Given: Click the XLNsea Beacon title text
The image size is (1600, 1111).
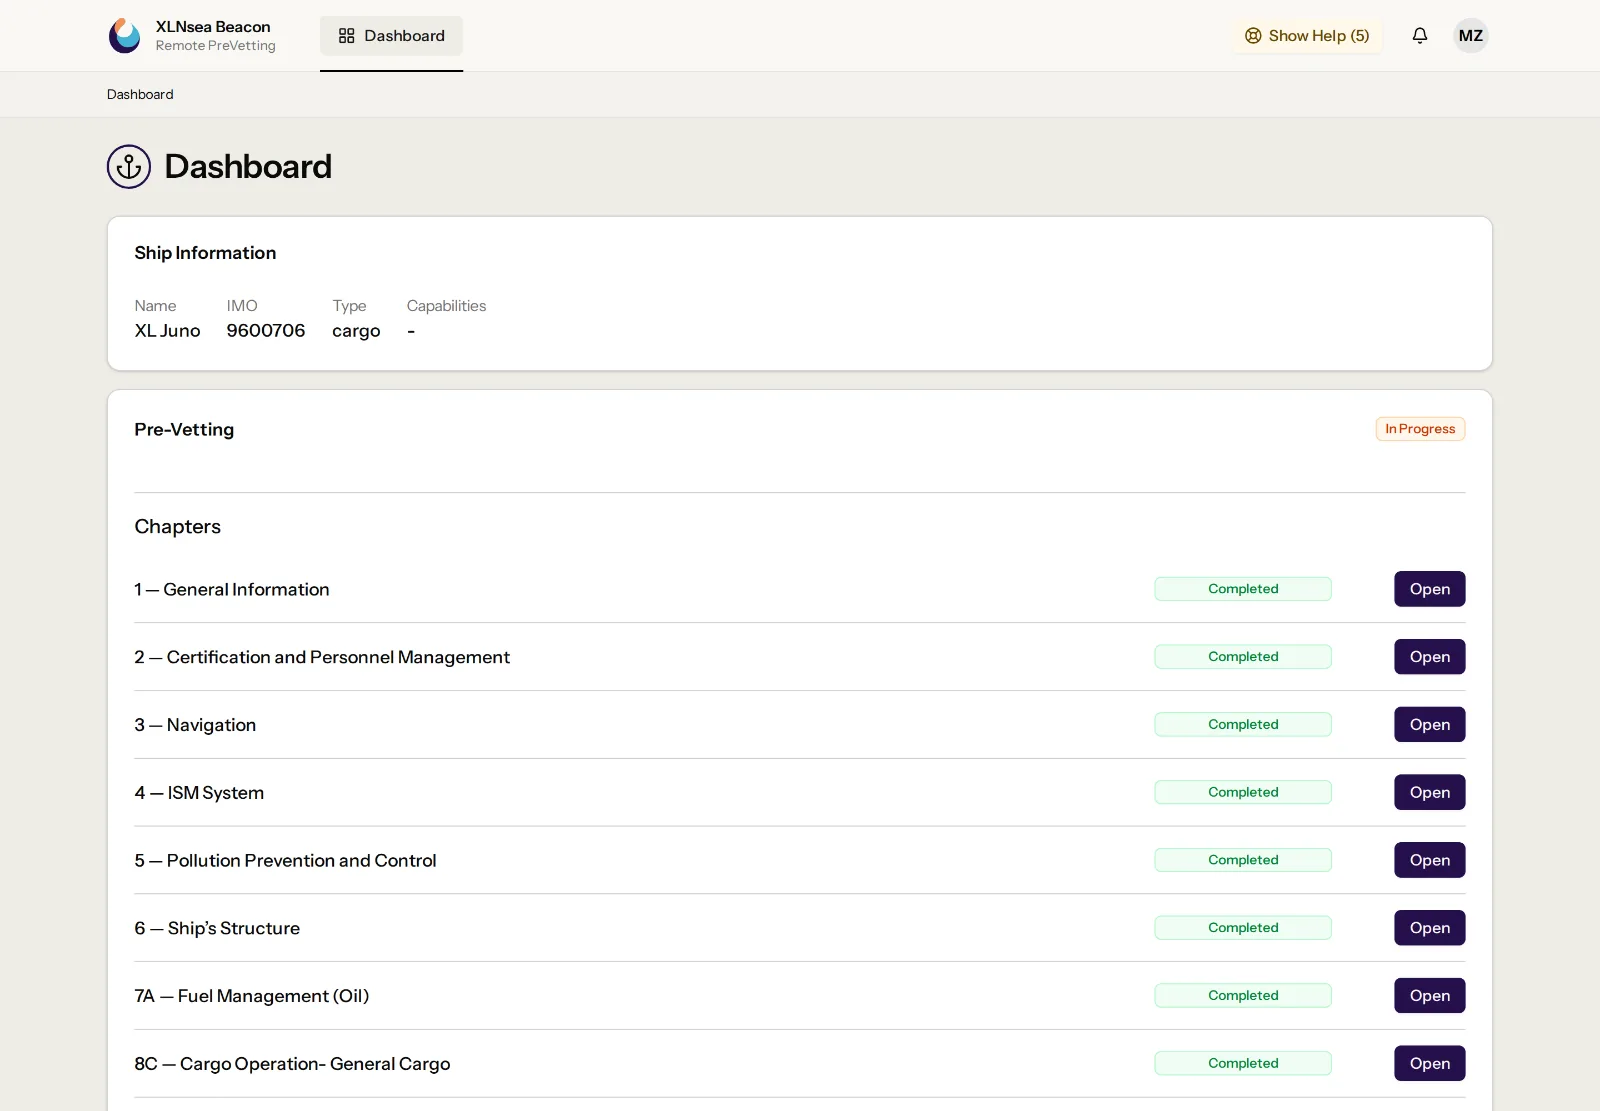Looking at the screenshot, I should pos(213,27).
